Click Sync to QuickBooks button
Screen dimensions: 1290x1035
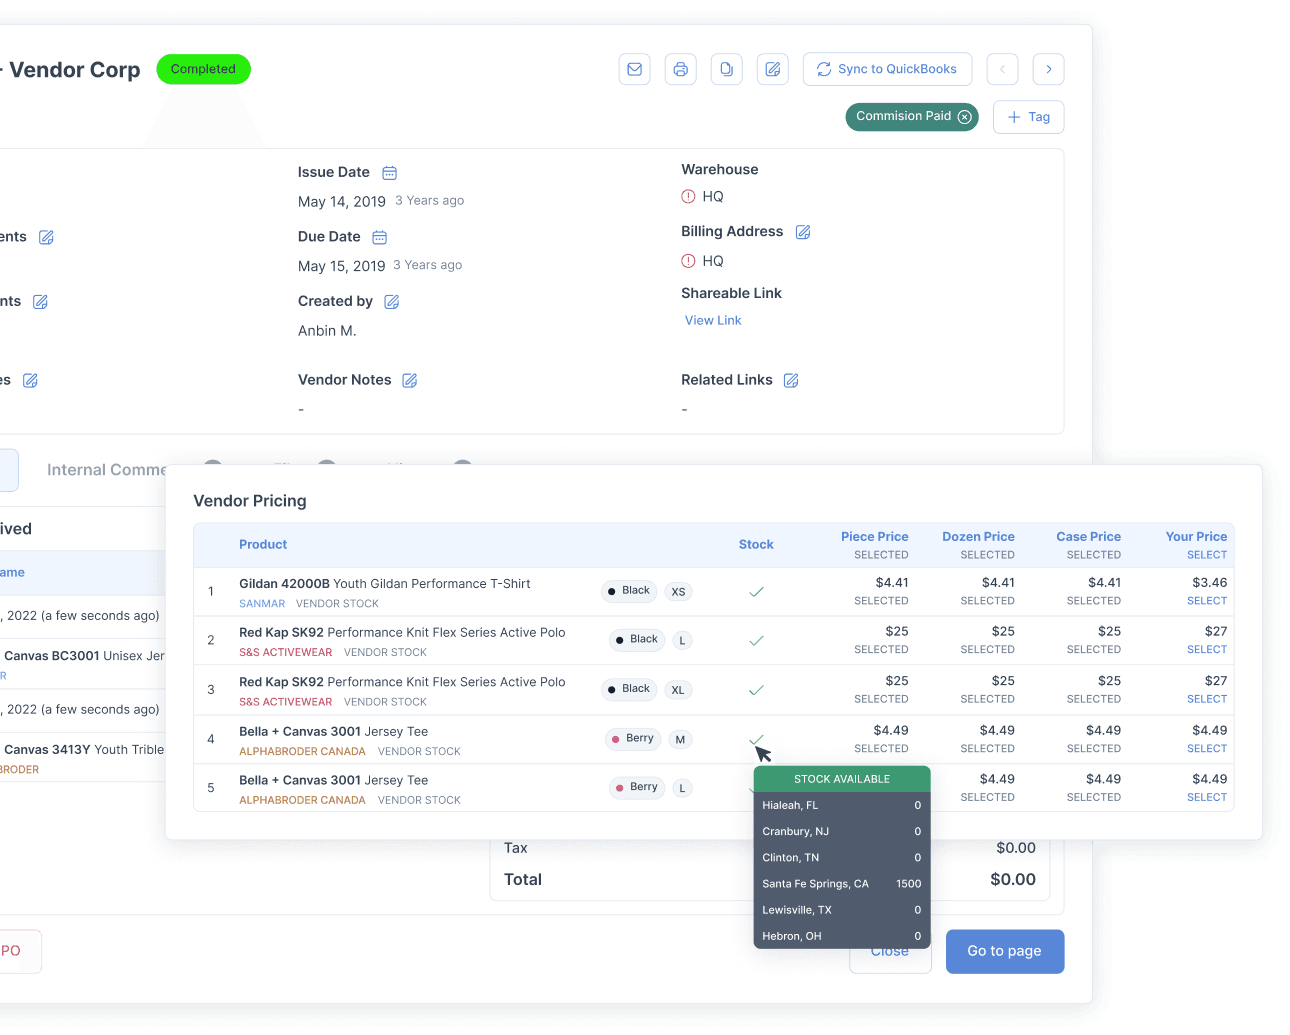click(x=887, y=69)
